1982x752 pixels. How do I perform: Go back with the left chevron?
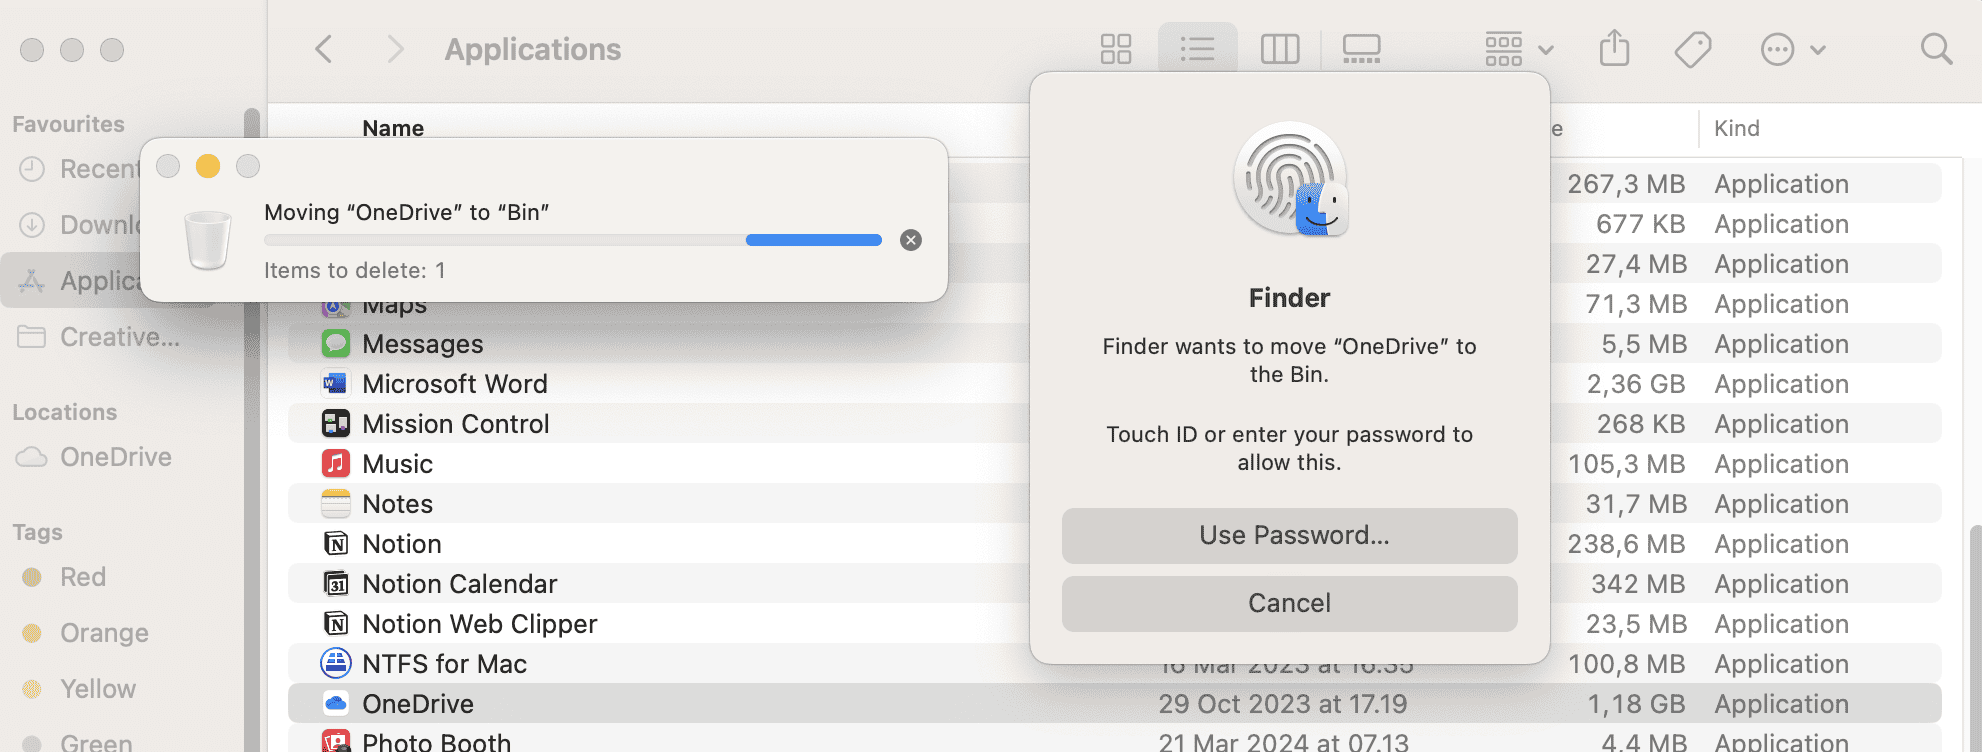323,49
